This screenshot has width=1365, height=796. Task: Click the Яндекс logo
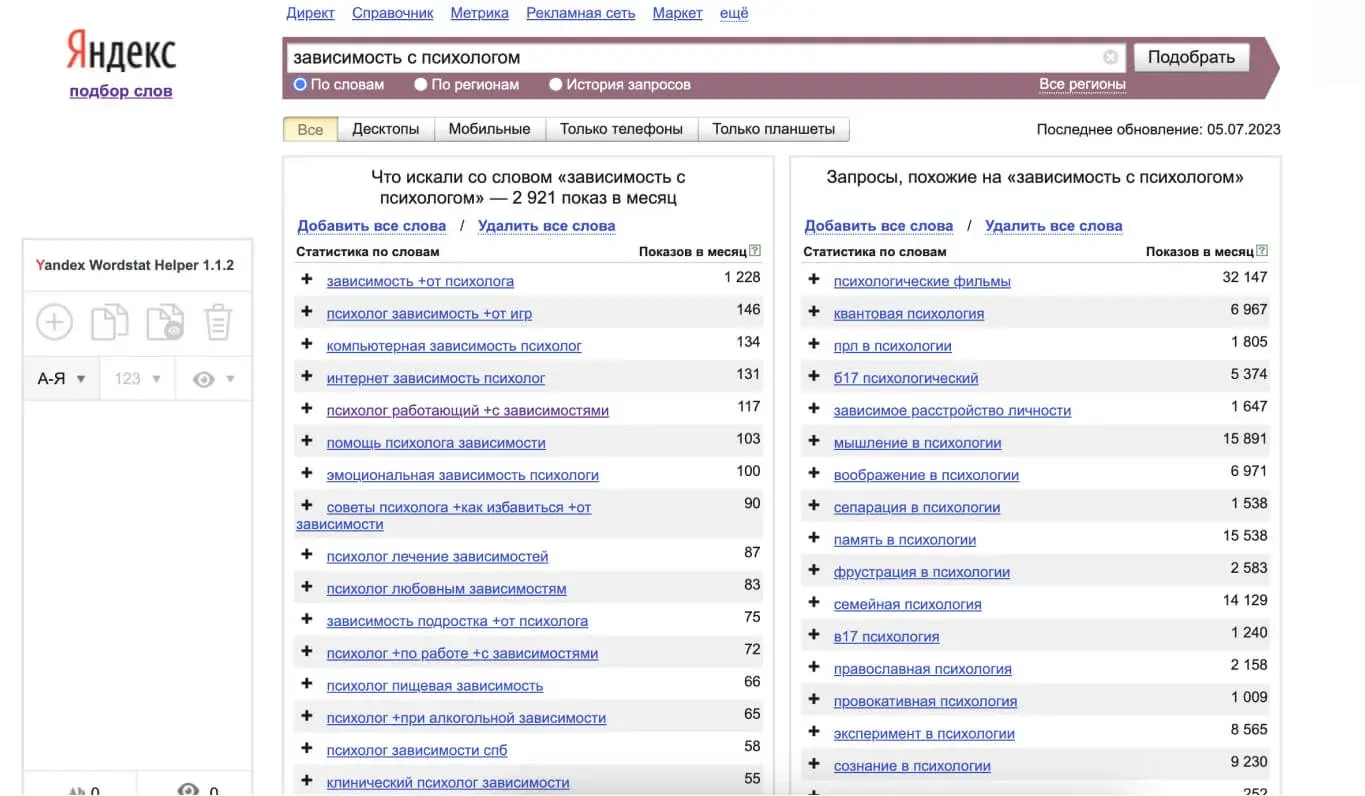click(x=120, y=51)
